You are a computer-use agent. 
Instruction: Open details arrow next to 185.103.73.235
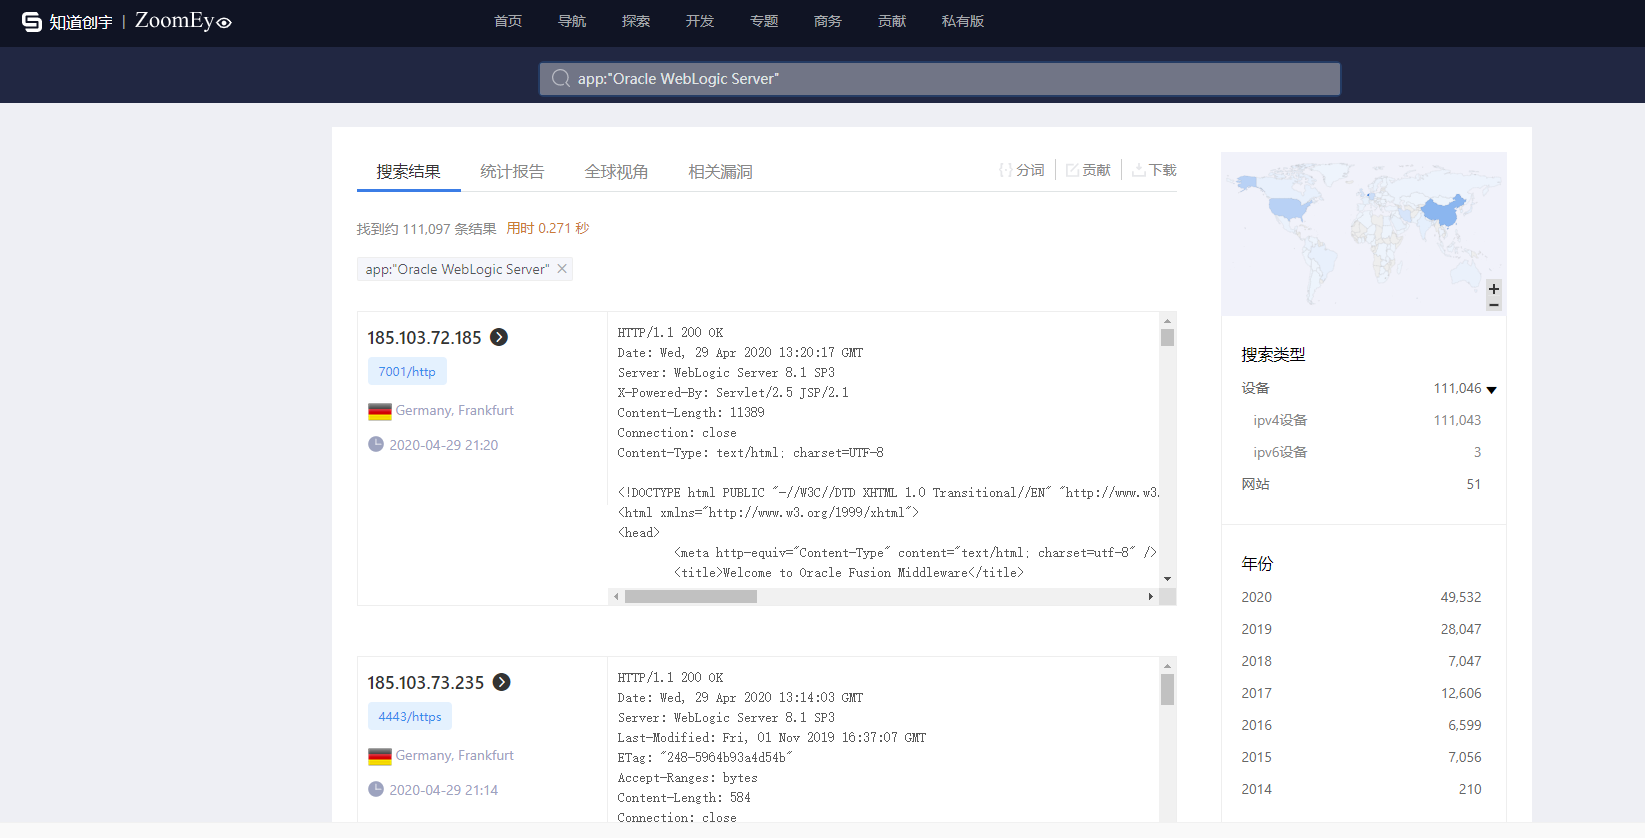(502, 682)
